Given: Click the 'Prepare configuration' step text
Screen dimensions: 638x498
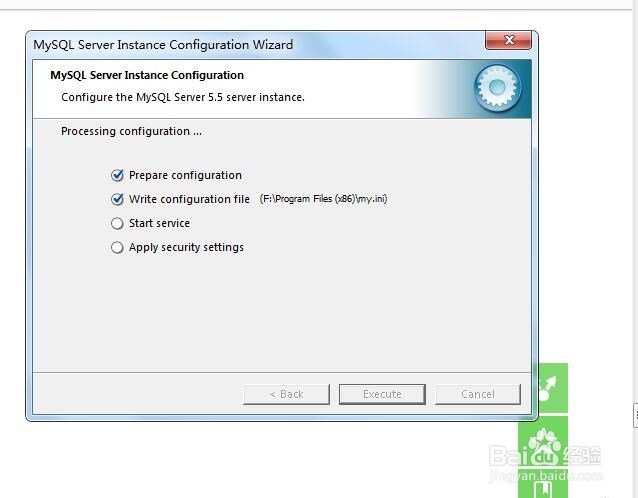Looking at the screenshot, I should [185, 175].
